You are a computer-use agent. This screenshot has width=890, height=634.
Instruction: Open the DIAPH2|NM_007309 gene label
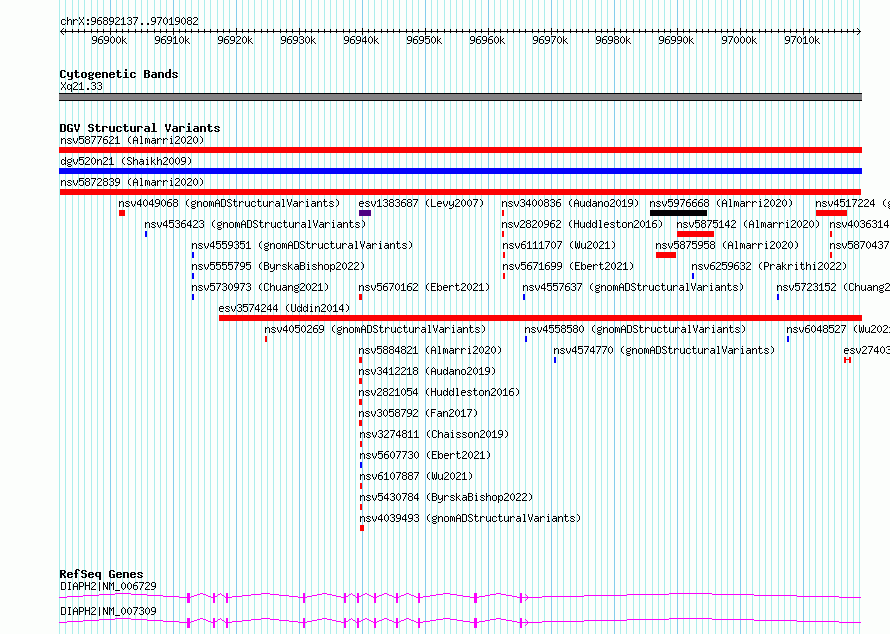point(108,611)
